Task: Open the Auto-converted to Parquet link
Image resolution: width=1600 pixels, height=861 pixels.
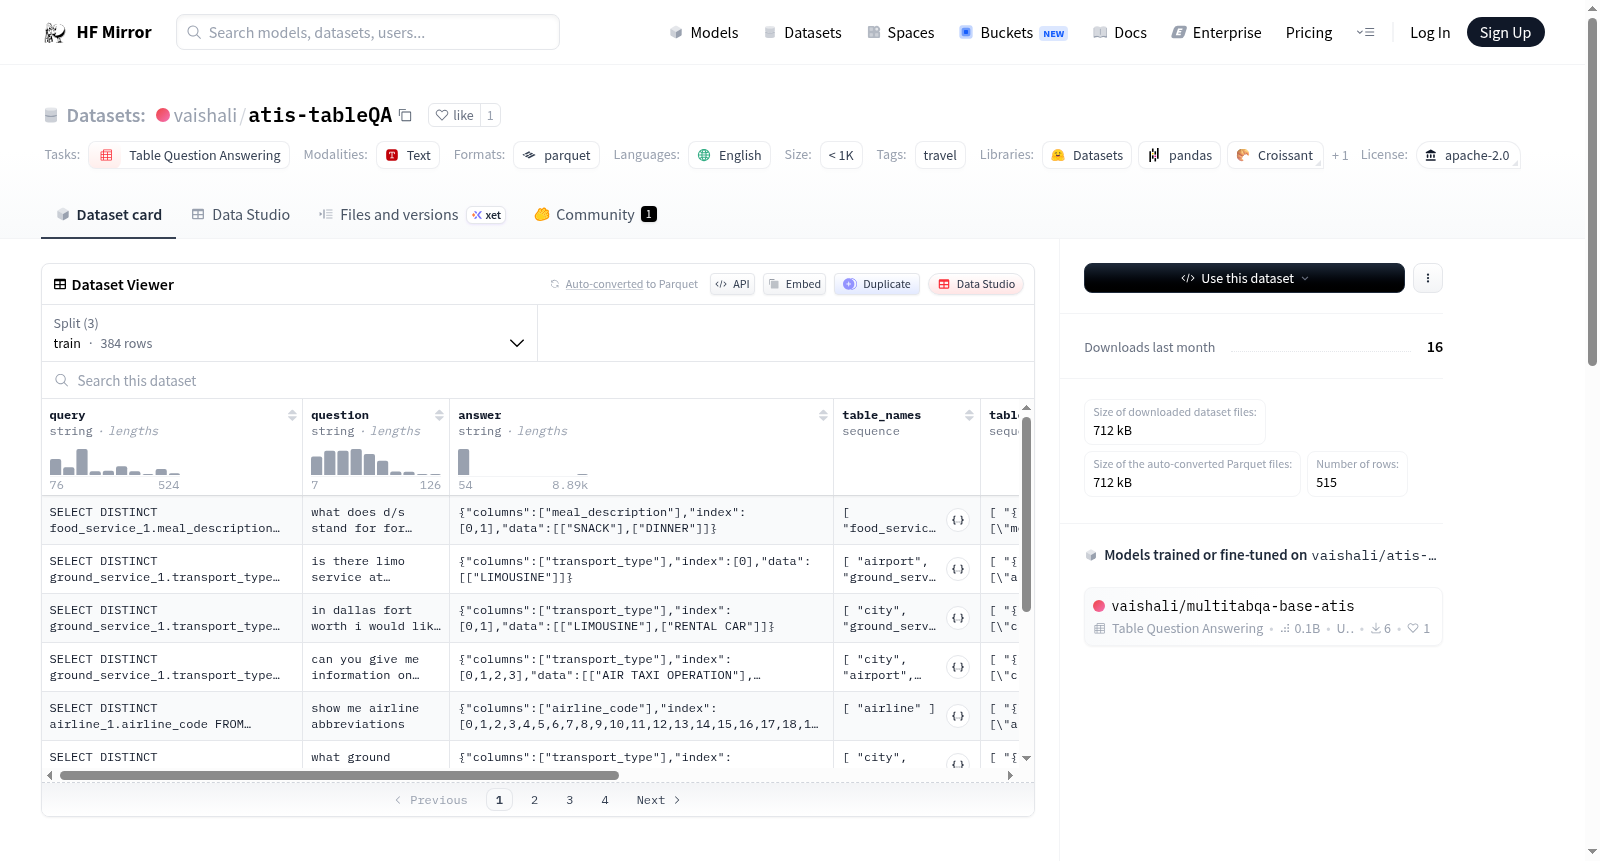Action: (632, 284)
